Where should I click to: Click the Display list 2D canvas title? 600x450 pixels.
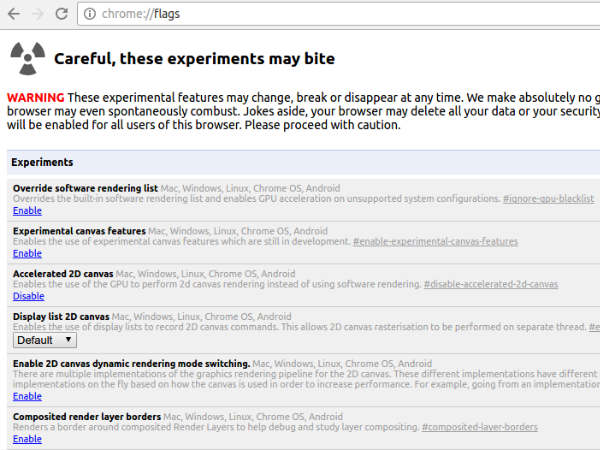[x=61, y=317]
